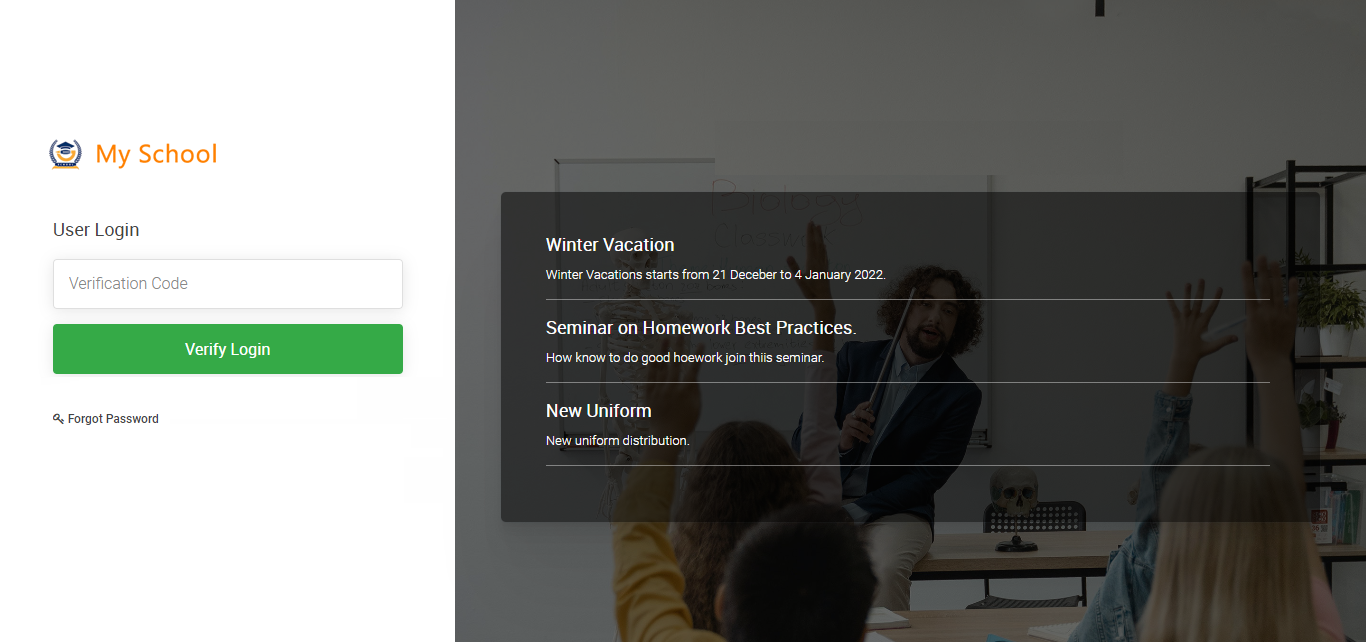Open the Winter Vacation notice title
The height and width of the screenshot is (642, 1366).
click(x=610, y=245)
